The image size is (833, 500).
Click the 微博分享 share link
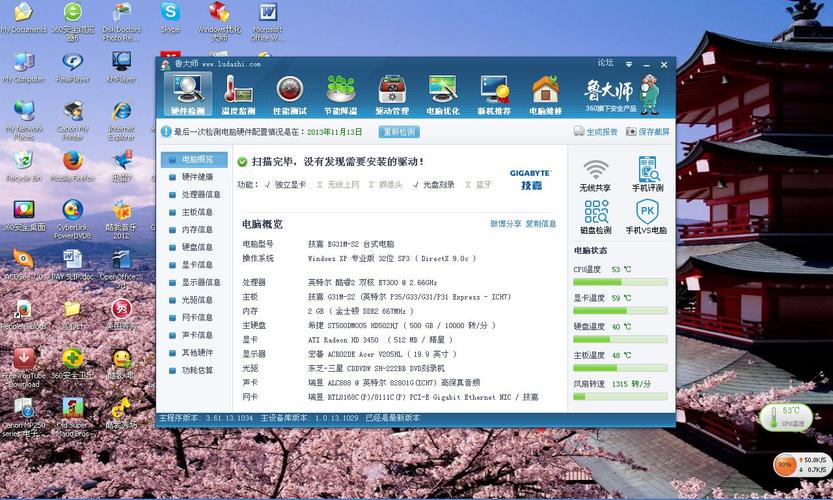click(x=506, y=224)
